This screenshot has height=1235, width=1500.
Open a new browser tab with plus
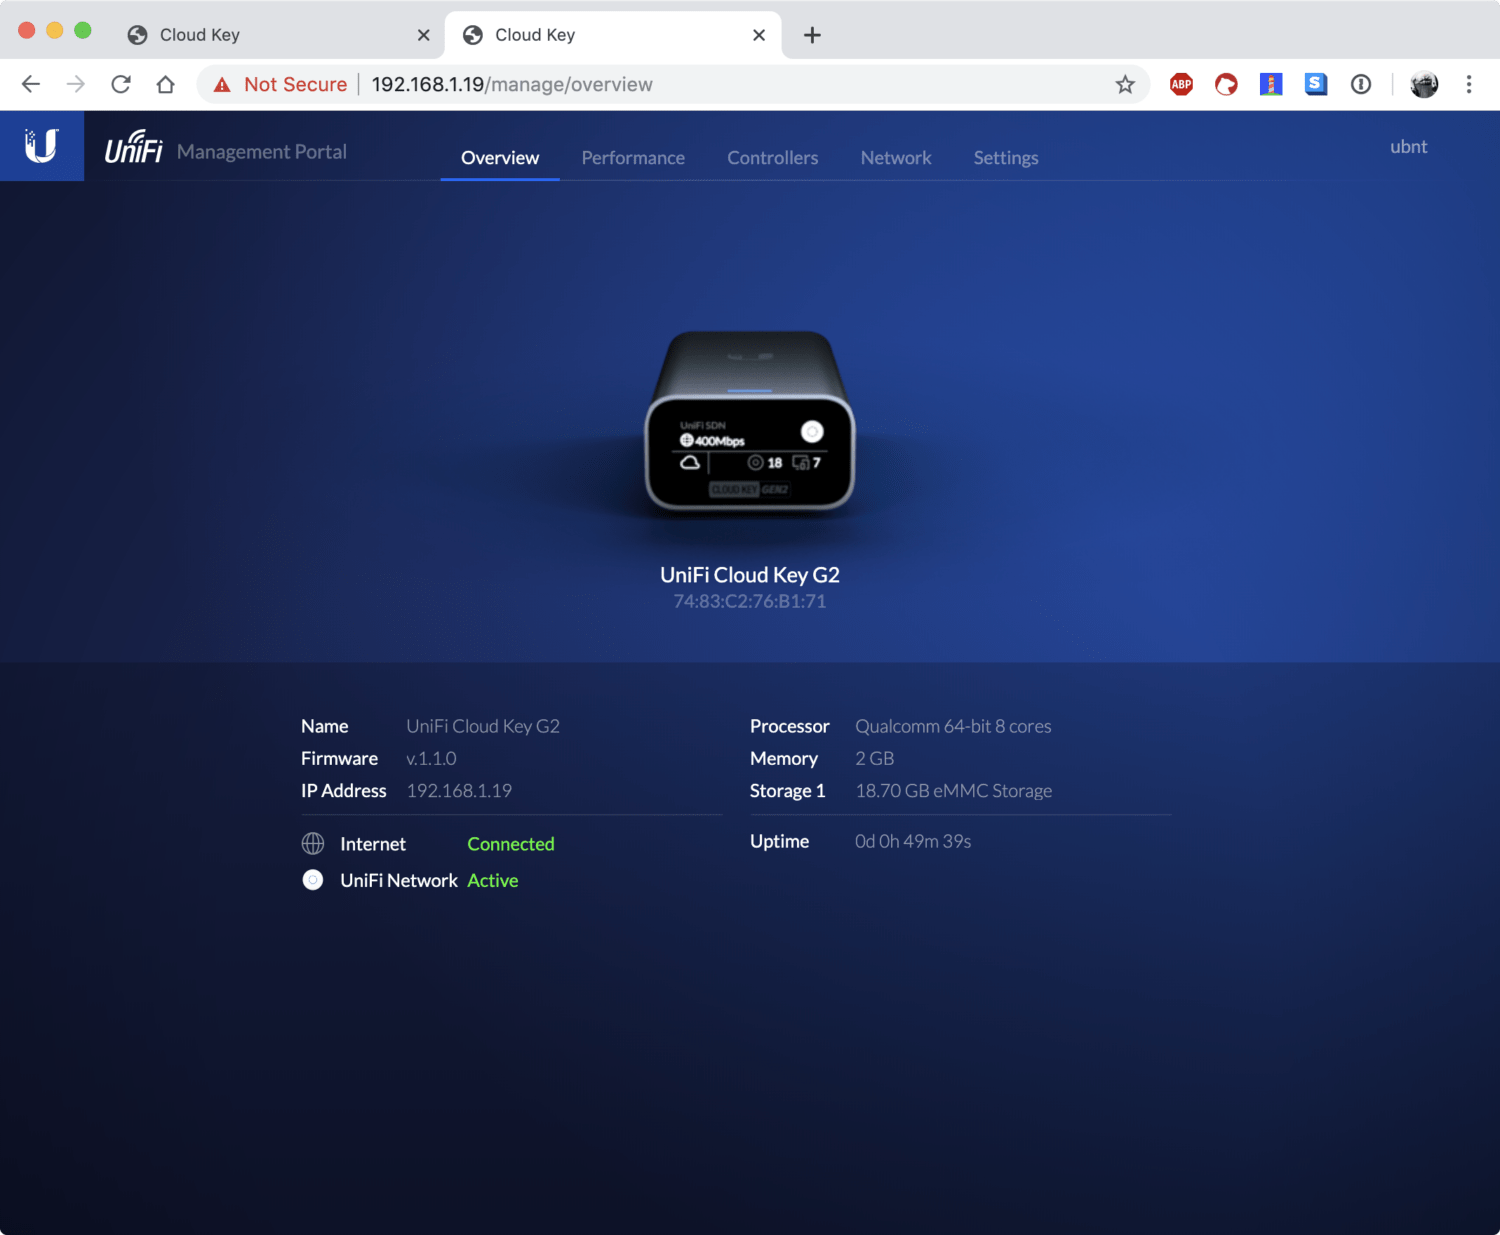(x=812, y=35)
